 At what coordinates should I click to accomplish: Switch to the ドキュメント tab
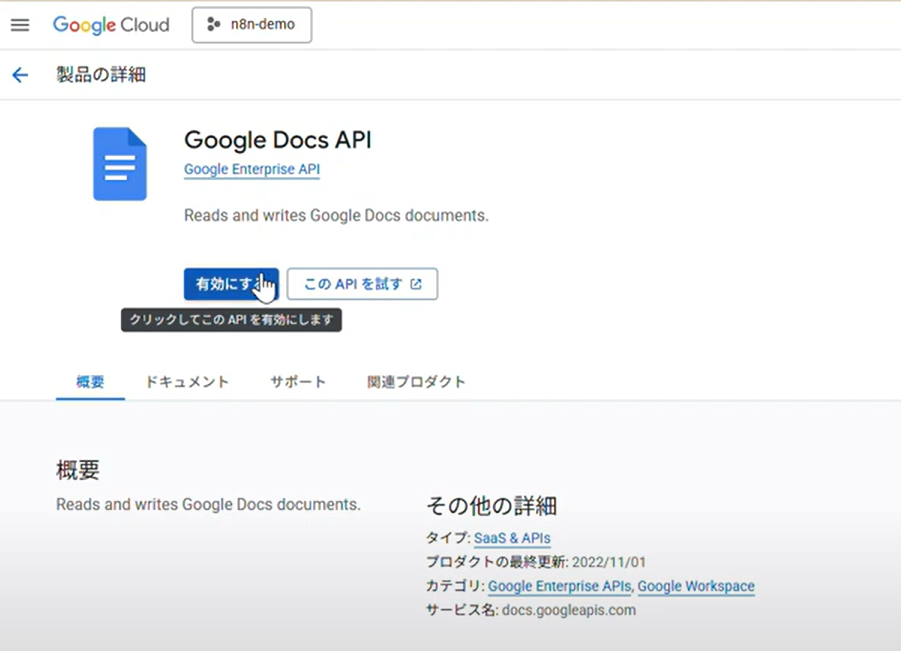[187, 382]
